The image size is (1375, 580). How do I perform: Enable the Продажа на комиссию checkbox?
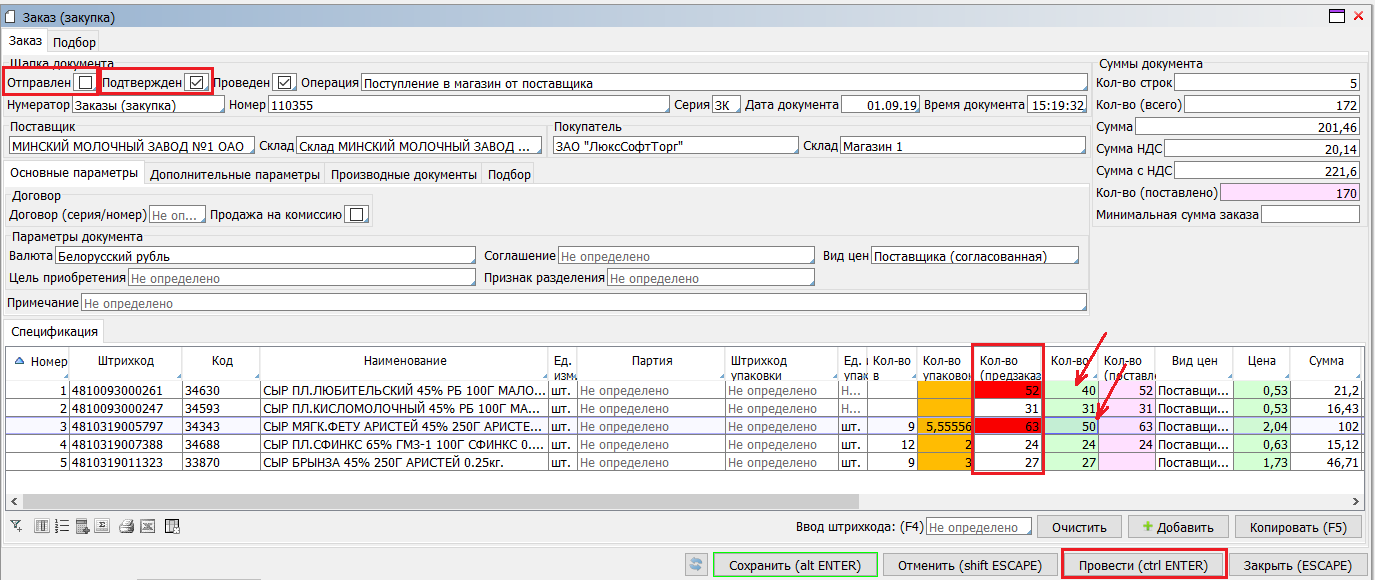click(355, 214)
